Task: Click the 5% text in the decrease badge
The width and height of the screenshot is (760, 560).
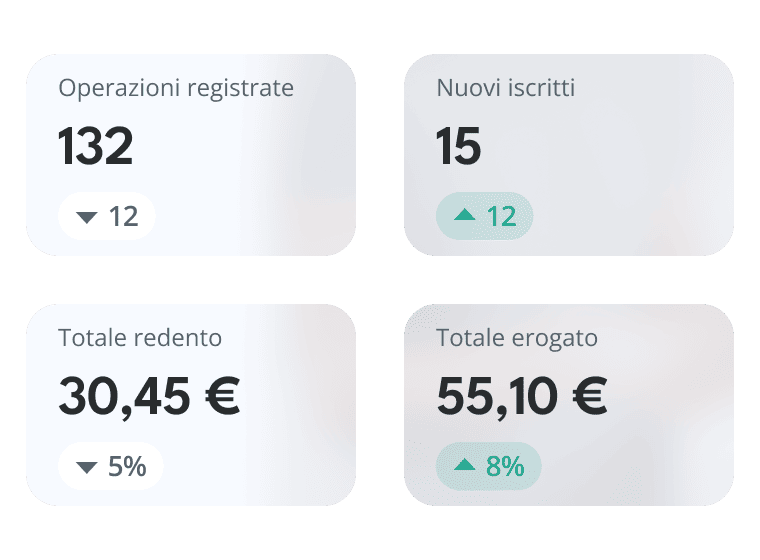Action: pos(127,466)
